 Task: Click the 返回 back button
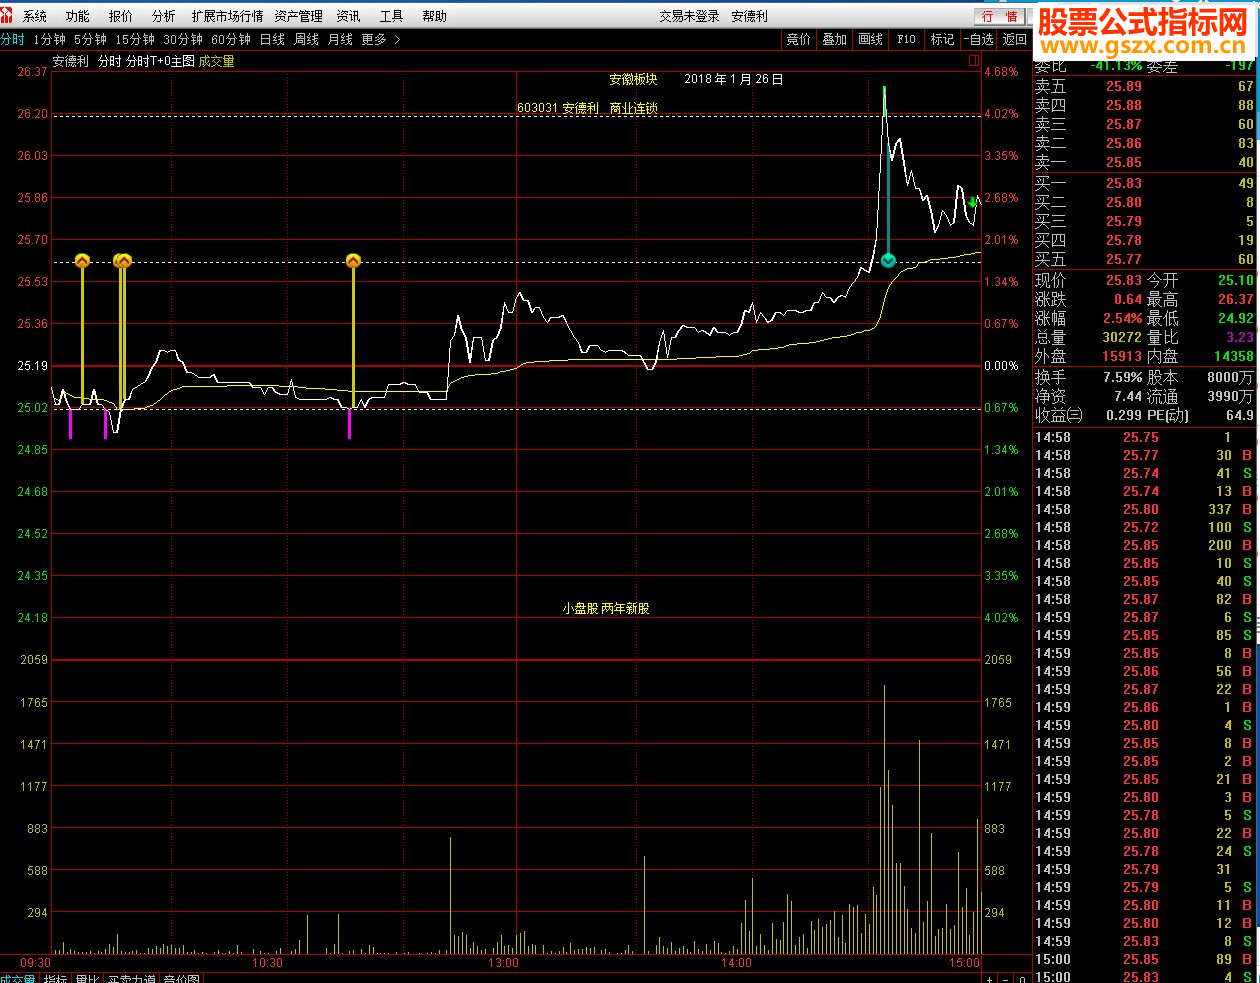pyautogui.click(x=1015, y=39)
